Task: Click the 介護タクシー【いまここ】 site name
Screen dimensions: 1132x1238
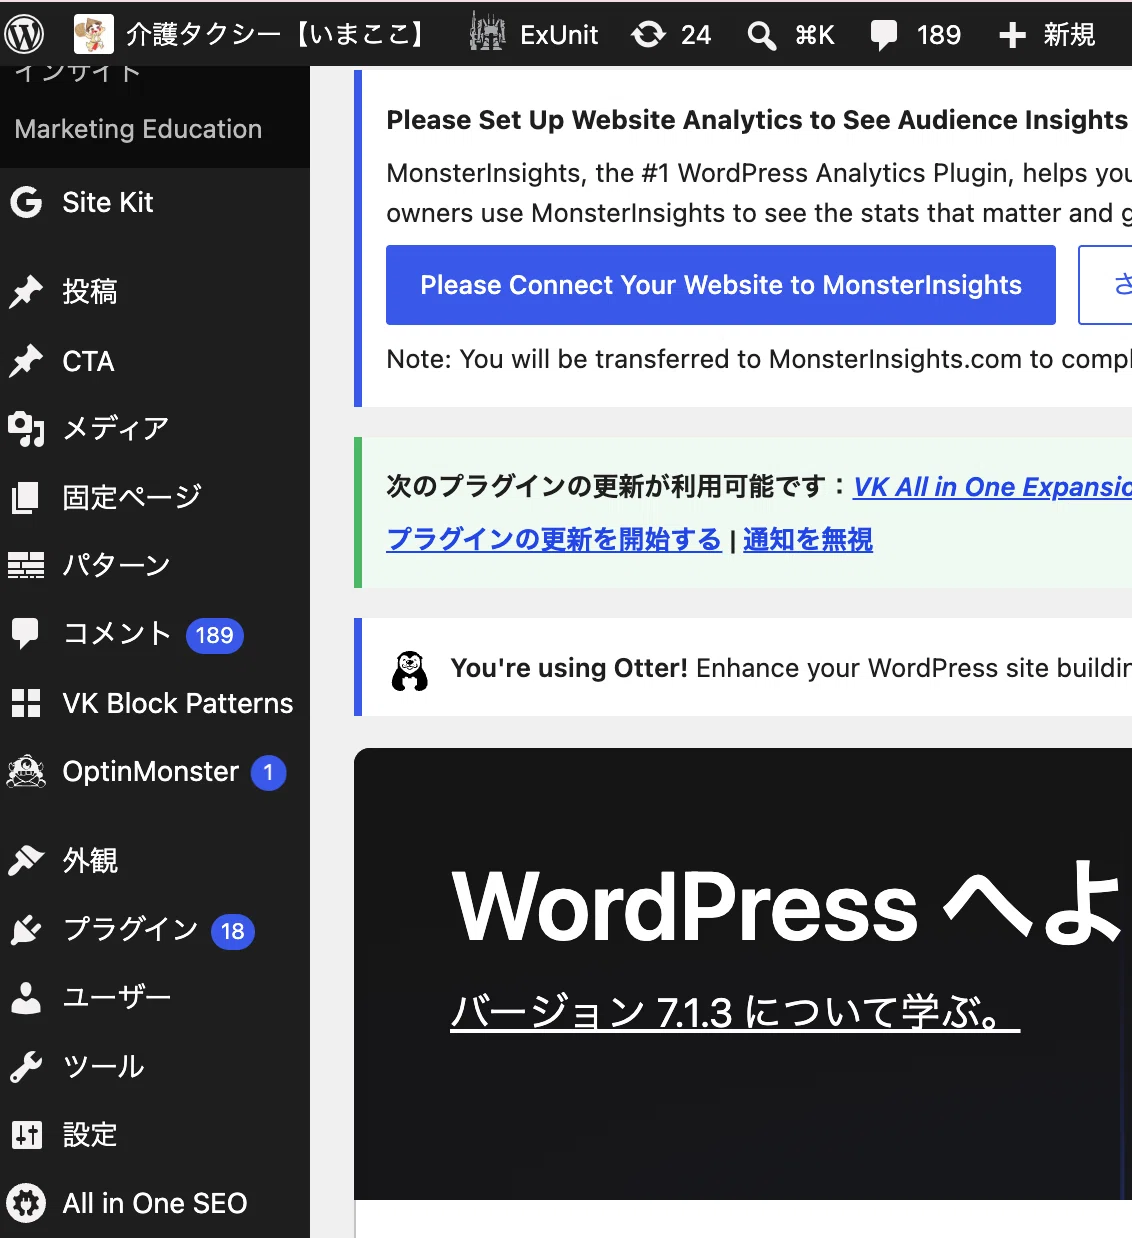Action: (x=278, y=35)
